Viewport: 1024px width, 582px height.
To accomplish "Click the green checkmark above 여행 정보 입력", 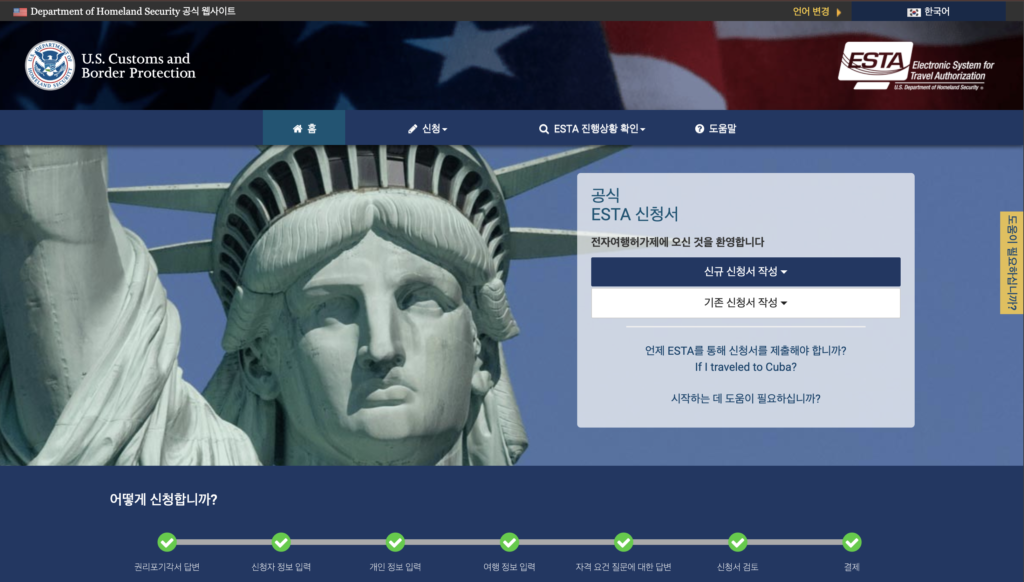I will point(509,542).
